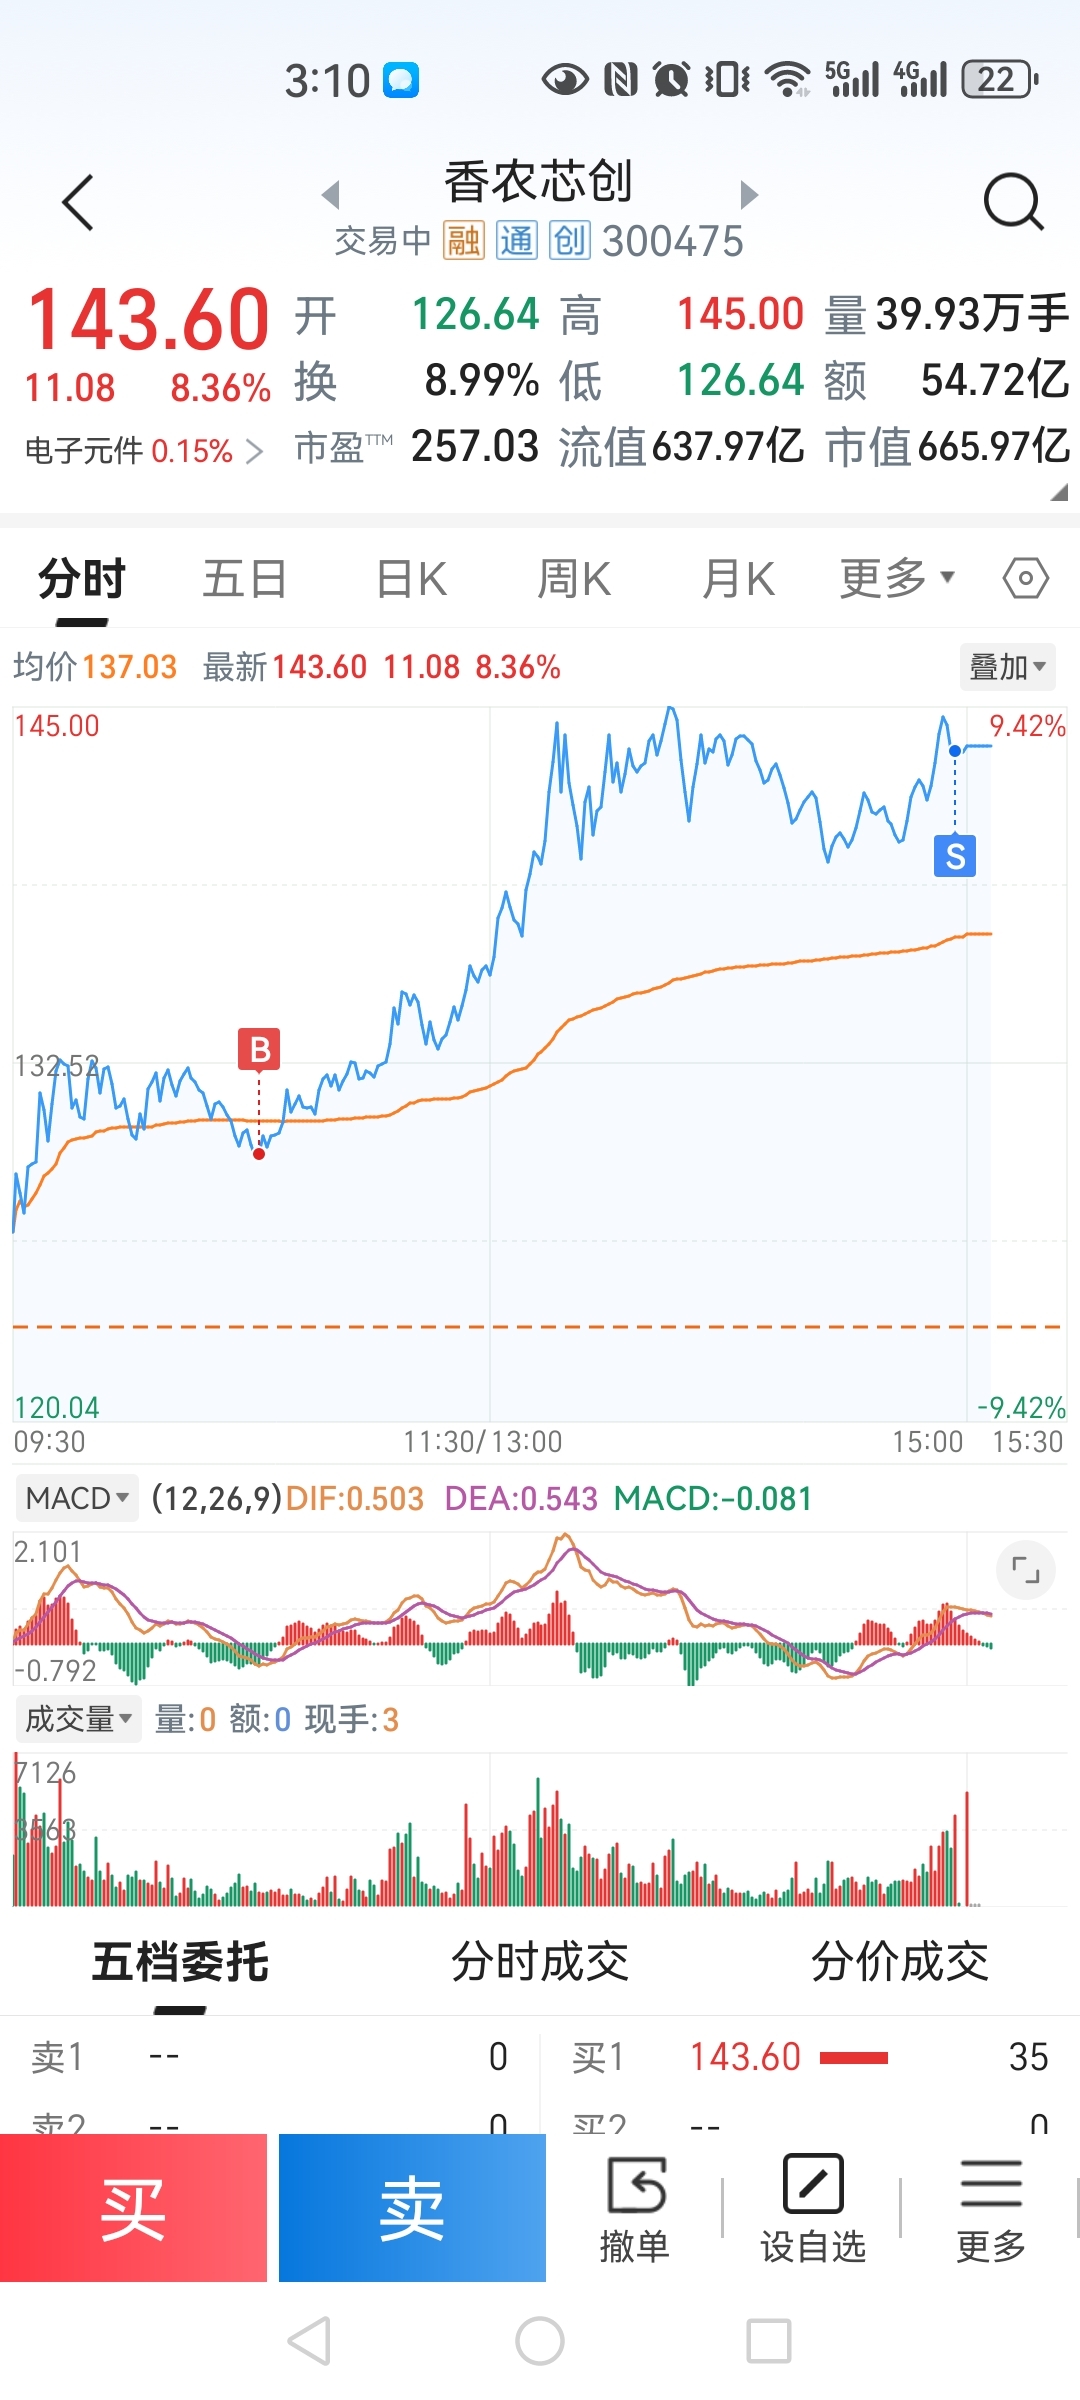The height and width of the screenshot is (2400, 1080).
Task: Open the search magnifier icon
Action: 1013,203
